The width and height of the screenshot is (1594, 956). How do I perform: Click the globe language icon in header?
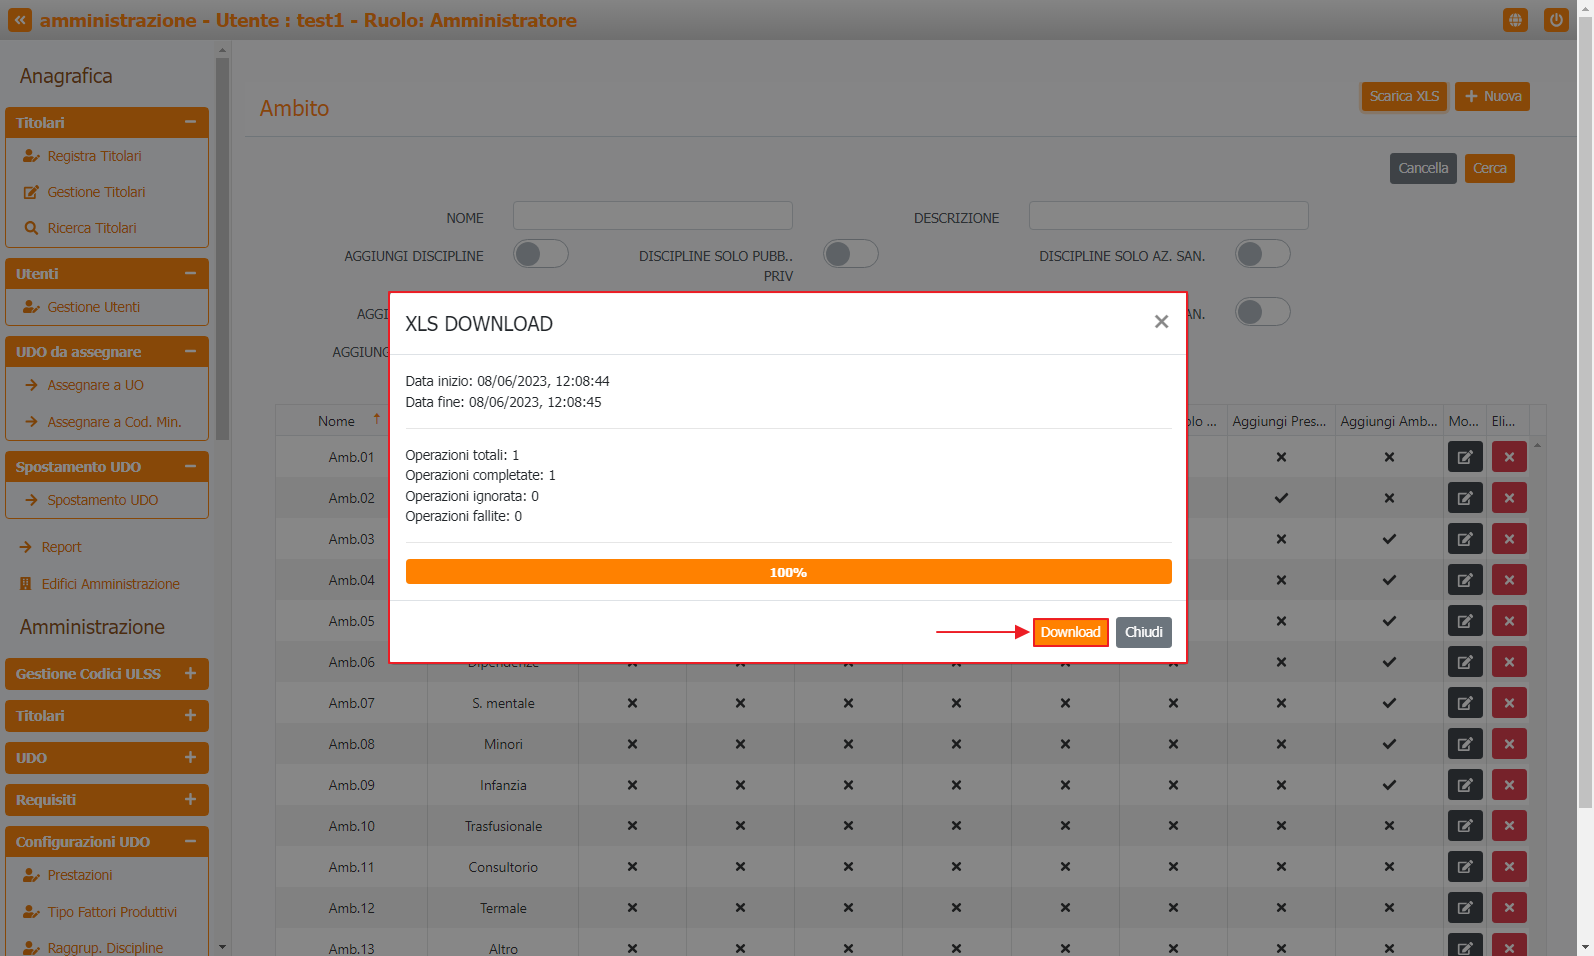point(1515,20)
